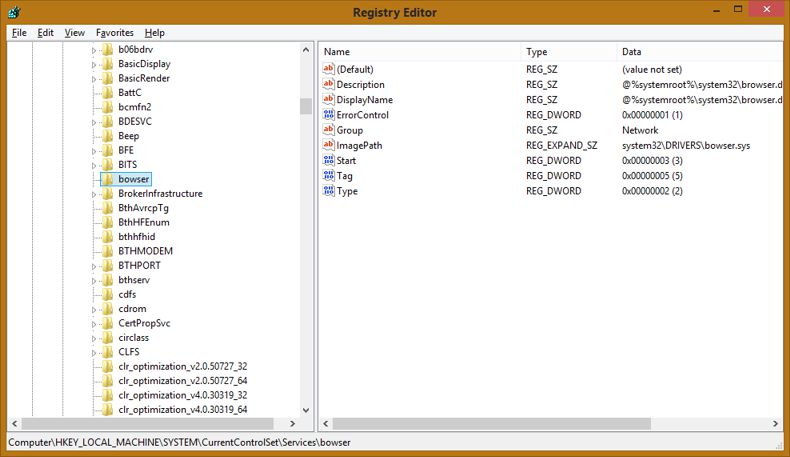Screen dimensions: 790x457
Task: Click the BTHMODEM folder icon
Action: click(x=107, y=251)
